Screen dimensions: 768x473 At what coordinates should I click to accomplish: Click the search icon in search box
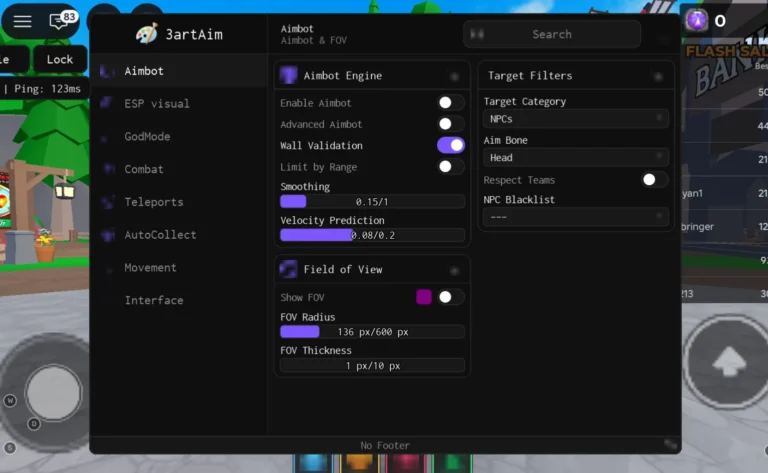[477, 34]
